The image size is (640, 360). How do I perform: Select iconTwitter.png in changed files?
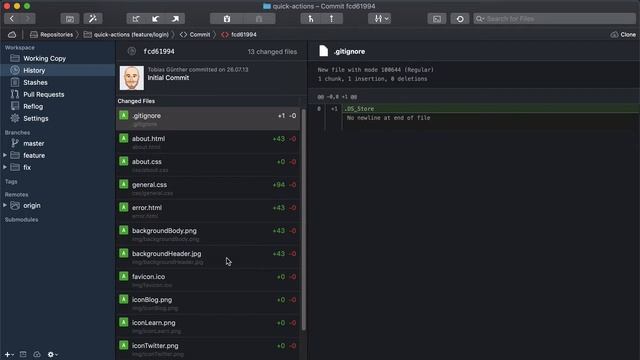point(209,349)
